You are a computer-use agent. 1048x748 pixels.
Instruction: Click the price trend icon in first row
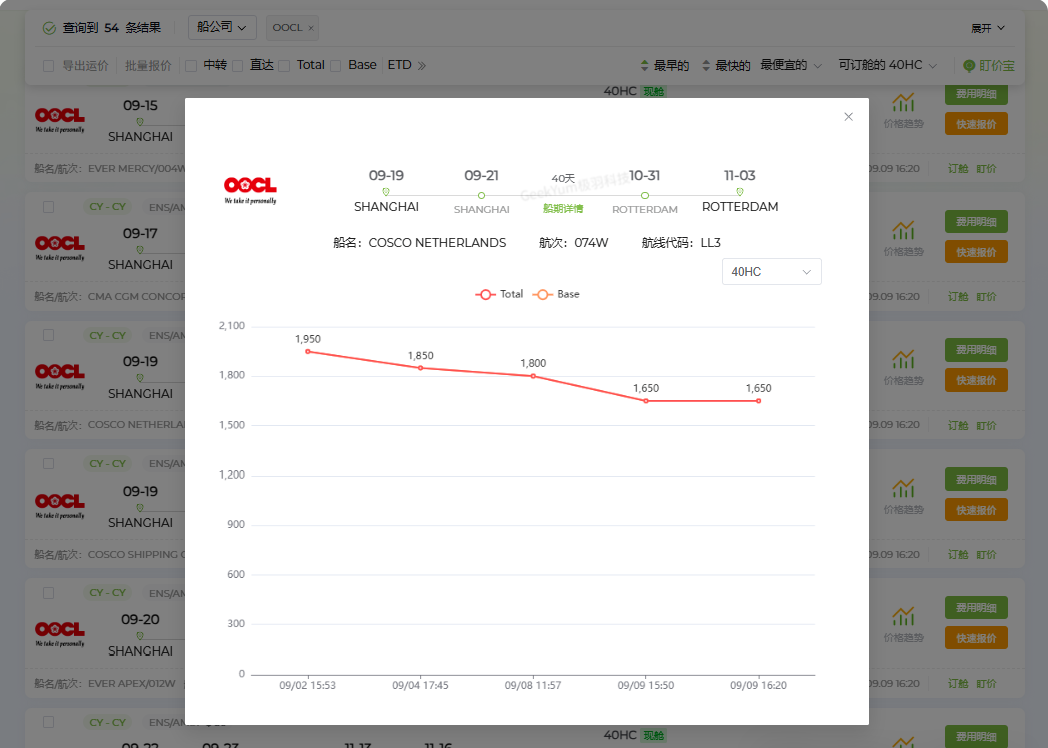coord(904,103)
